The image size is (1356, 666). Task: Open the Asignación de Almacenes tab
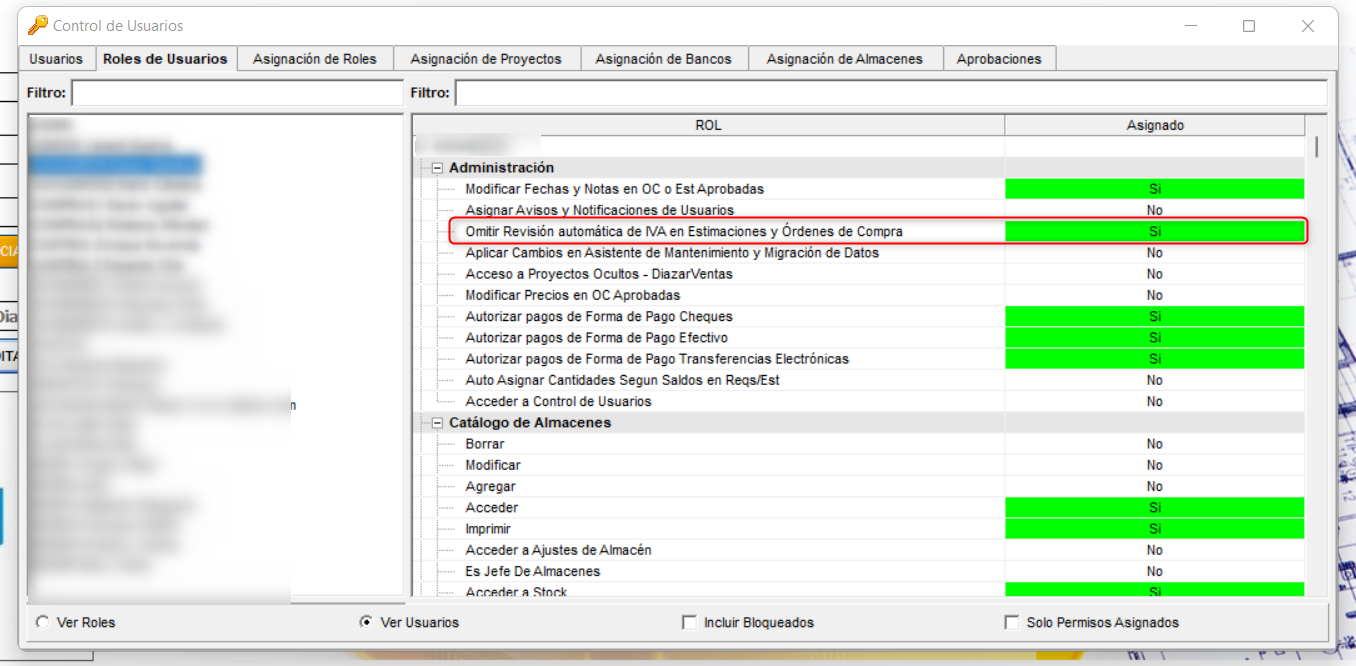point(845,58)
